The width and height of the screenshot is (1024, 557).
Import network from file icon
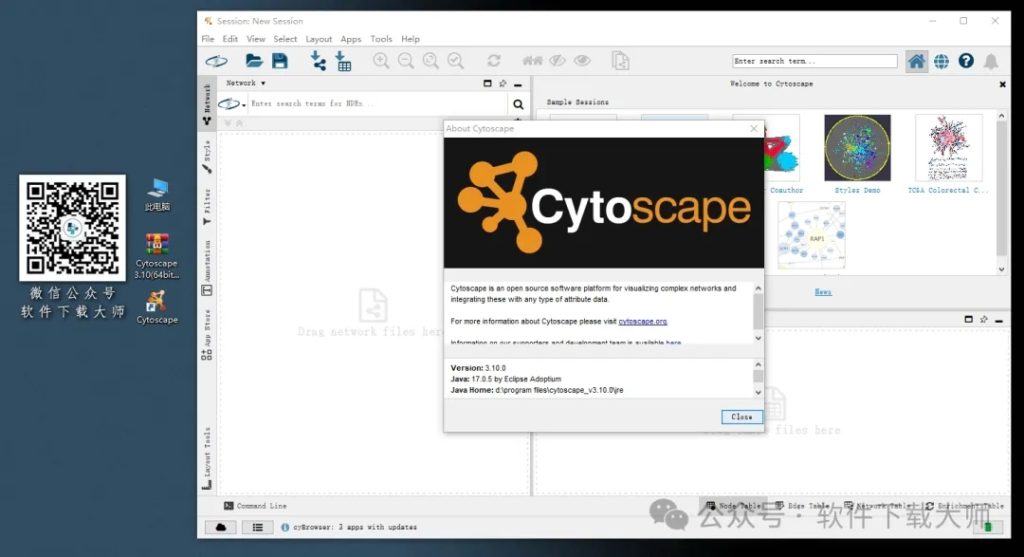click(318, 61)
